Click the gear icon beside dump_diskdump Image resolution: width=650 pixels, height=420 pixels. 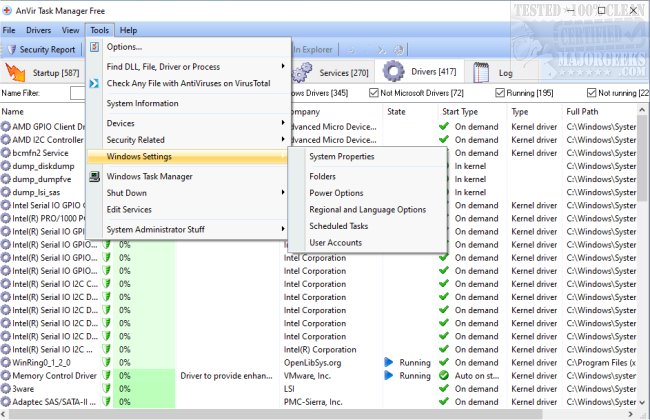[5, 166]
